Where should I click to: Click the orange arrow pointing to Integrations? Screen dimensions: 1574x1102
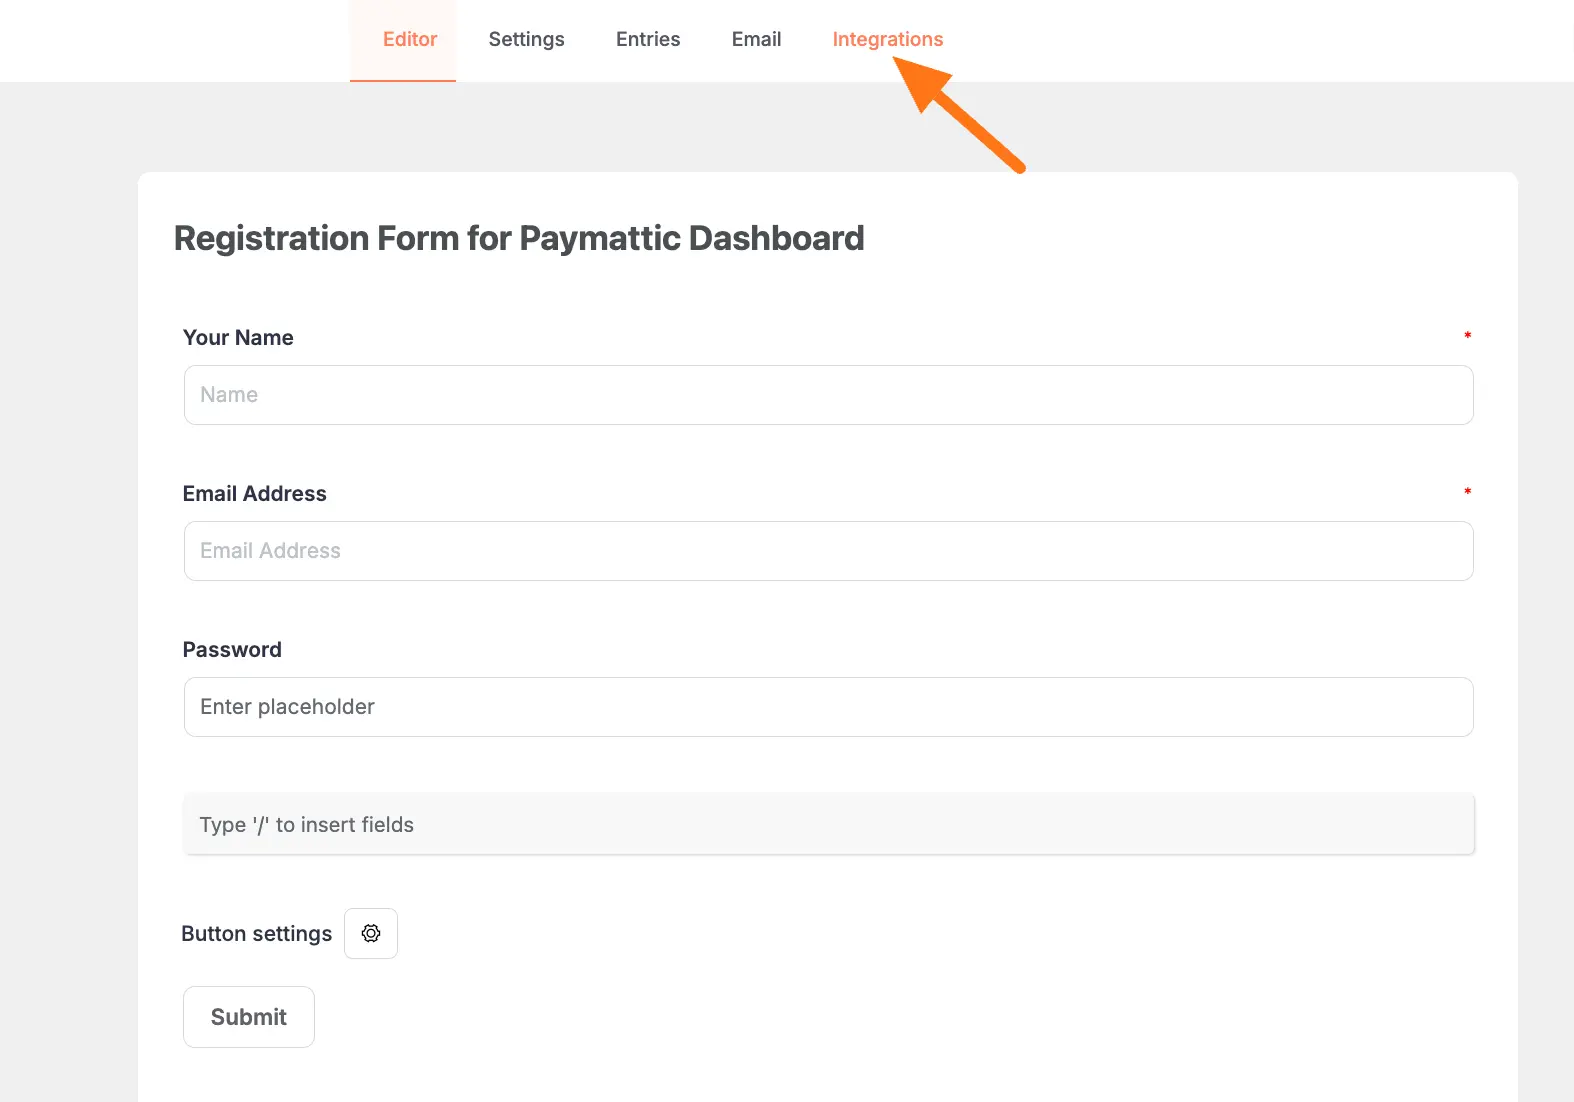click(x=958, y=114)
